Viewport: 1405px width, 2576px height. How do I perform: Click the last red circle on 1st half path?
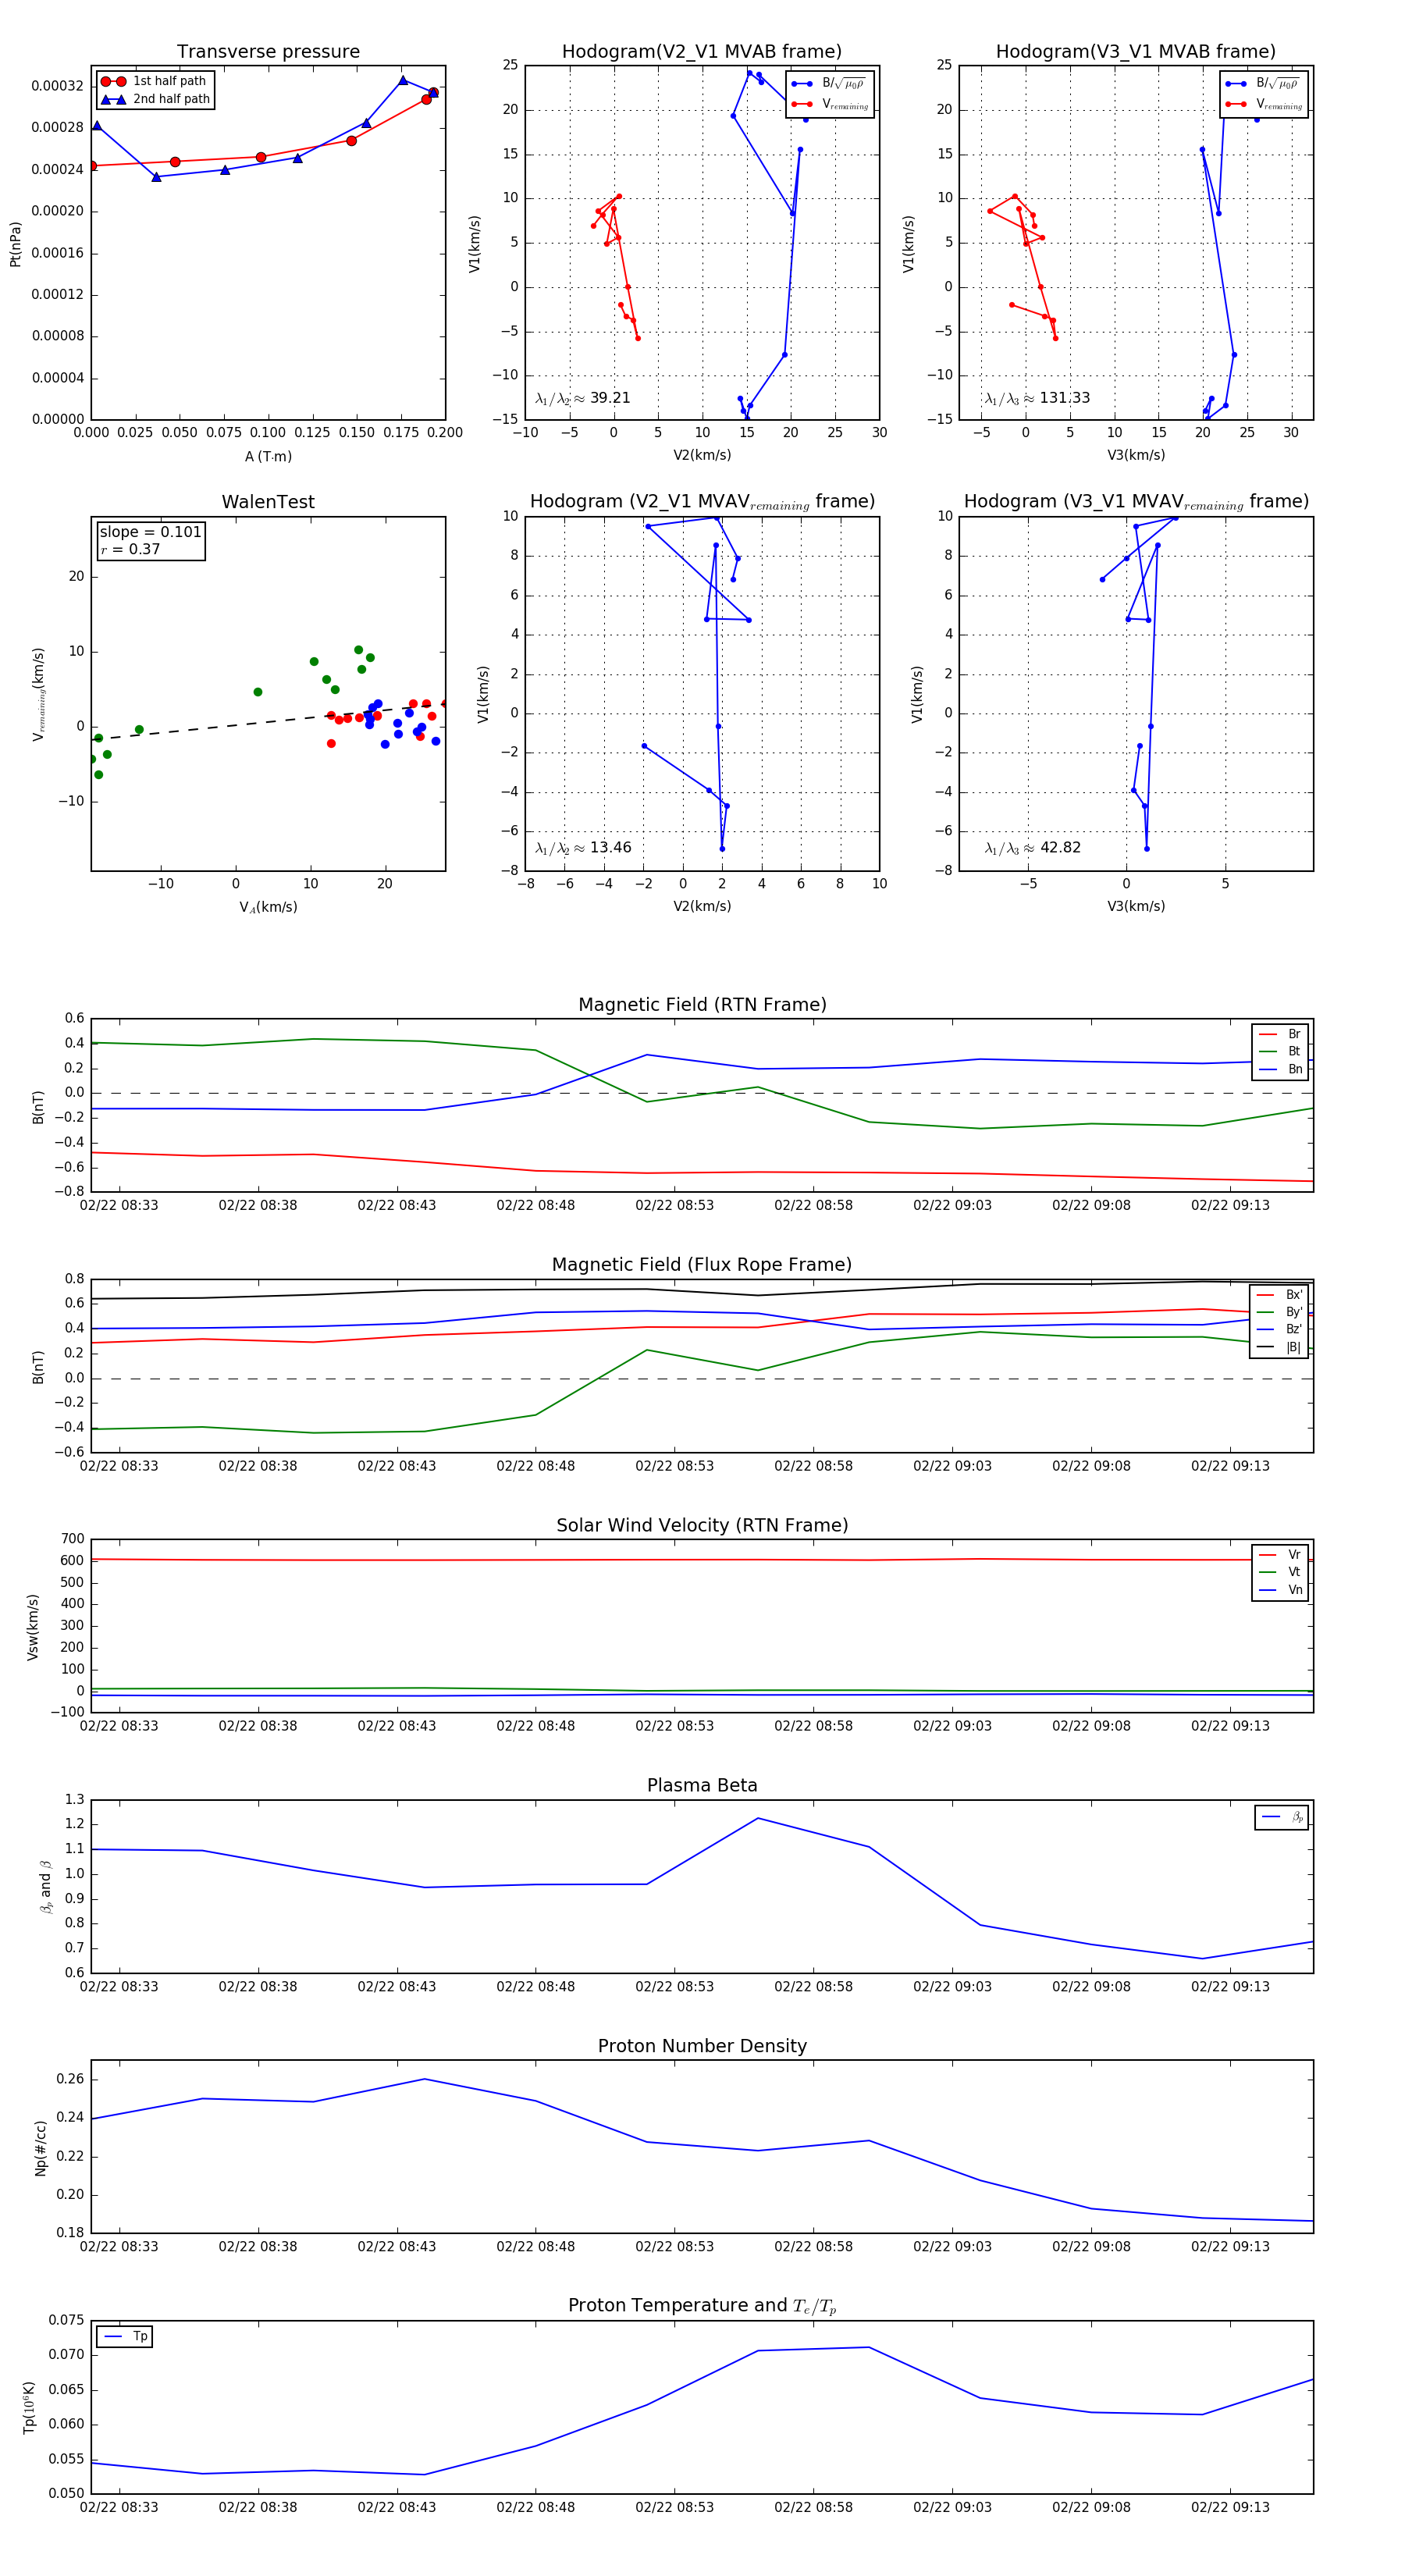[x=433, y=93]
